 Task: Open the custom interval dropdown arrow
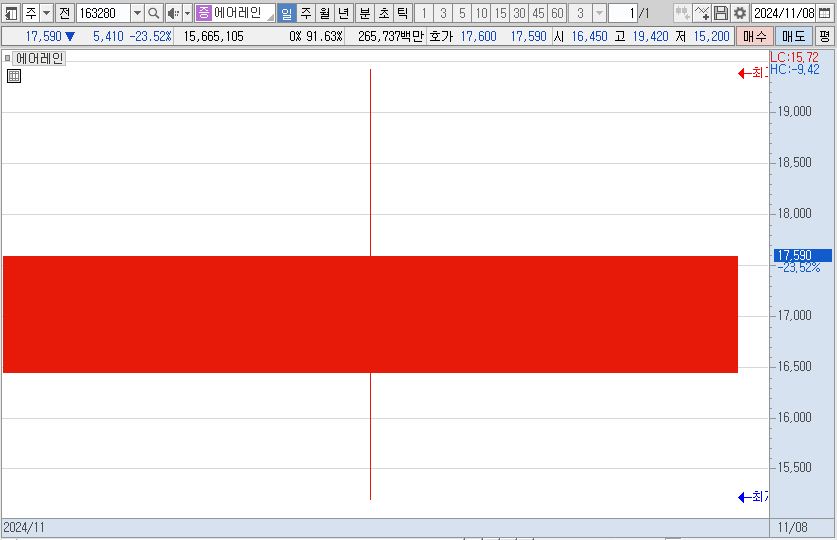(x=599, y=13)
